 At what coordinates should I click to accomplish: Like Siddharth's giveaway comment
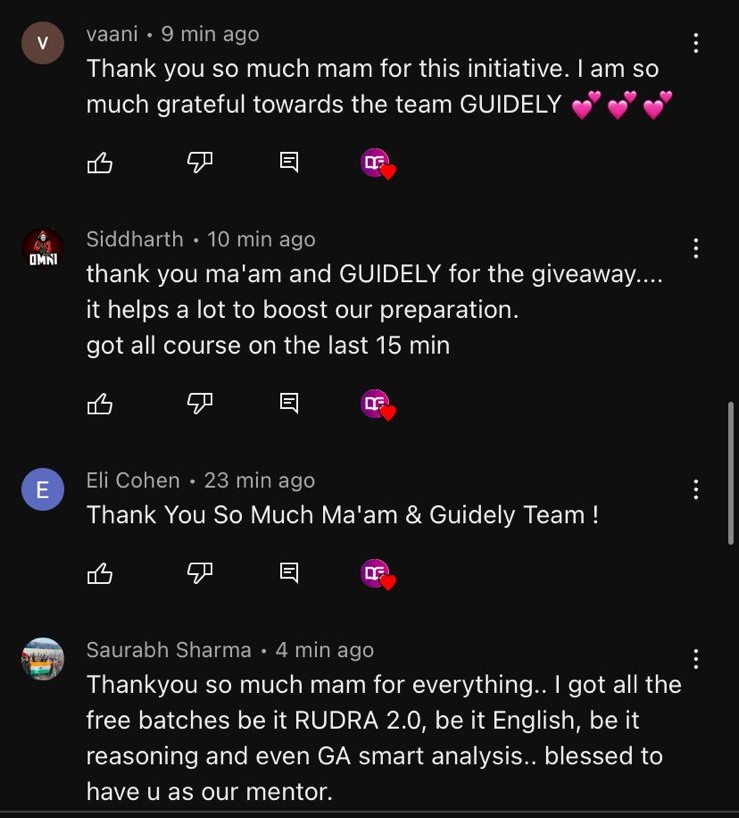click(100, 404)
